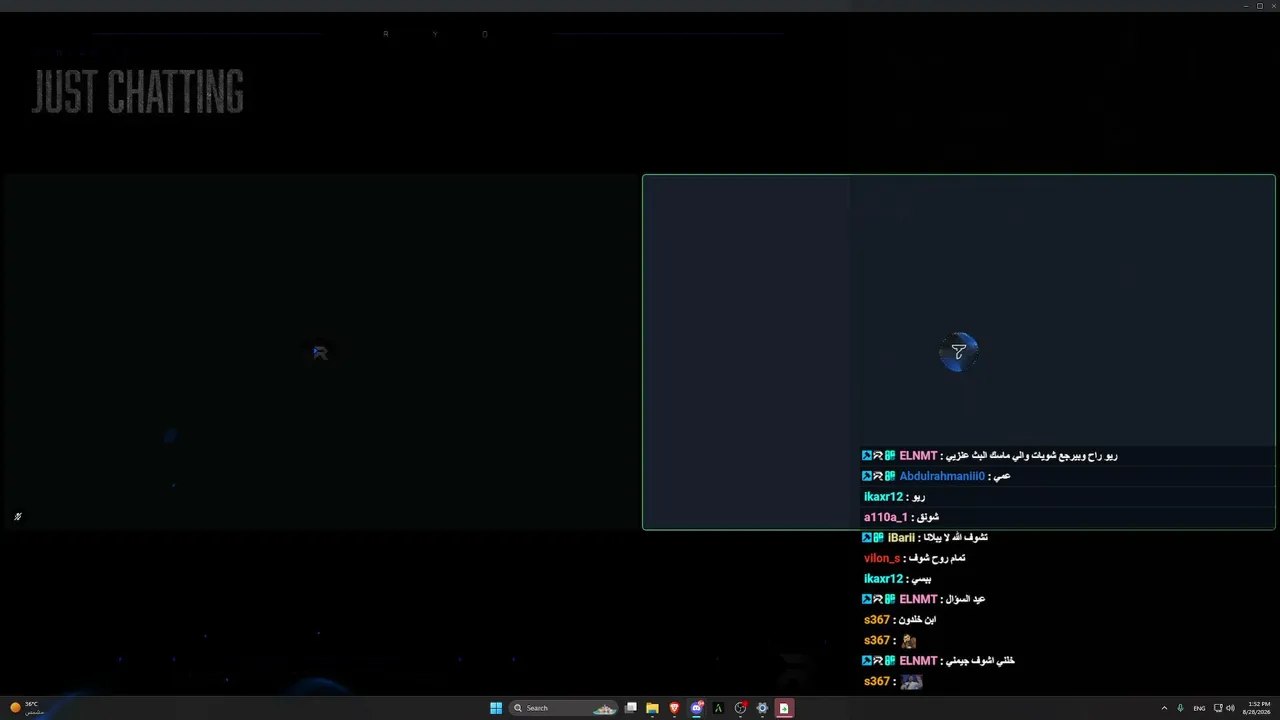Image resolution: width=1280 pixels, height=720 pixels.
Task: Click s367 beside the message ابن خلدون
Action: 877,620
